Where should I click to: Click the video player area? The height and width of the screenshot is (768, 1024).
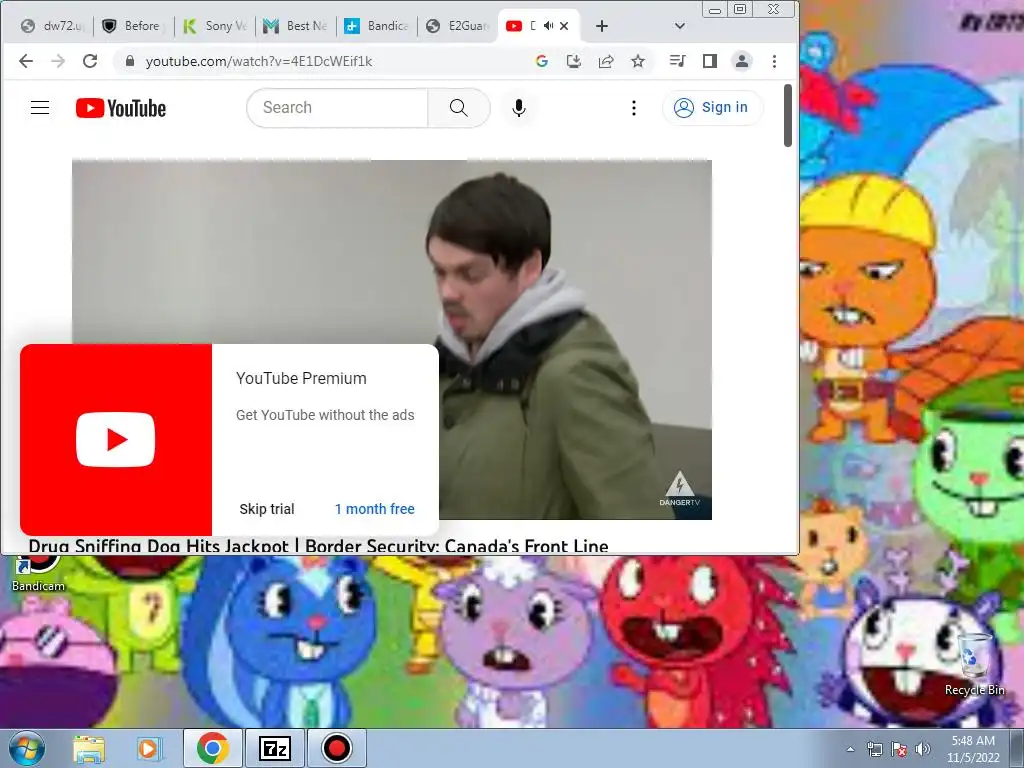click(x=392, y=340)
